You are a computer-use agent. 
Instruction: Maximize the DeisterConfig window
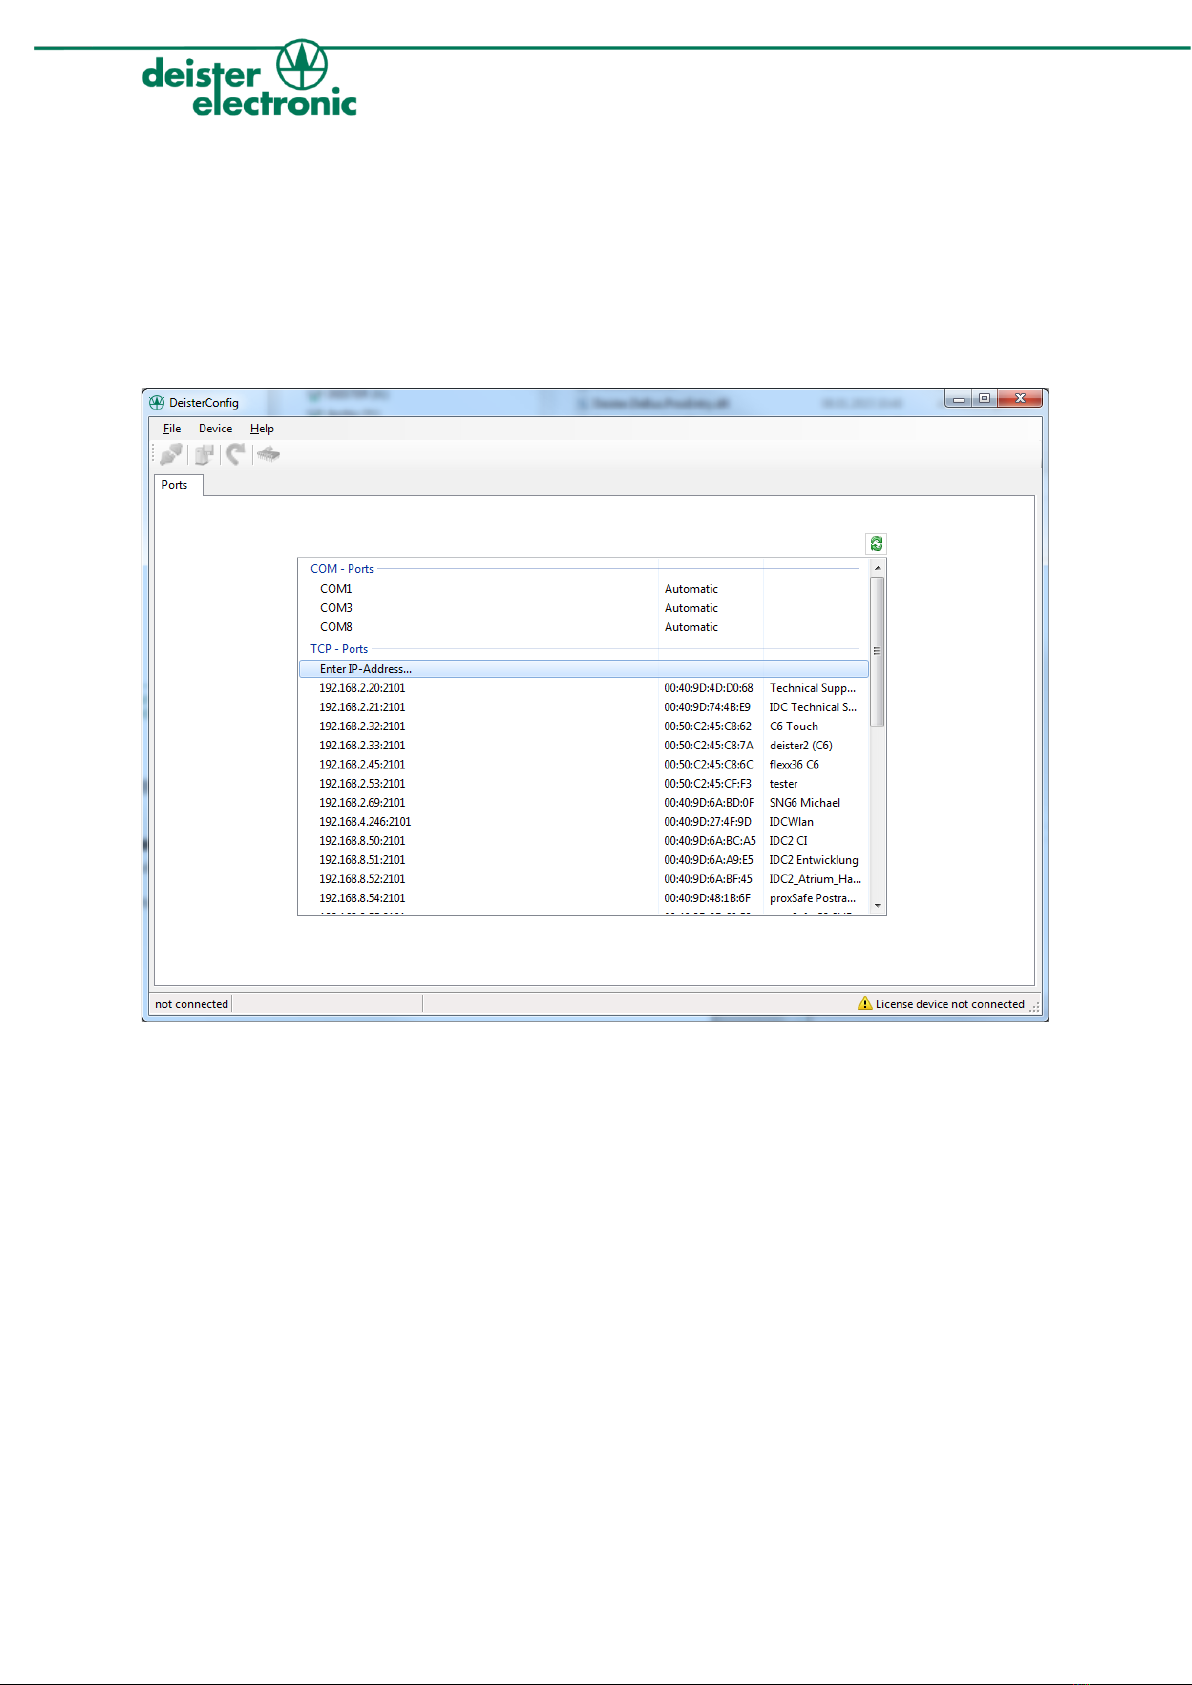click(x=984, y=398)
